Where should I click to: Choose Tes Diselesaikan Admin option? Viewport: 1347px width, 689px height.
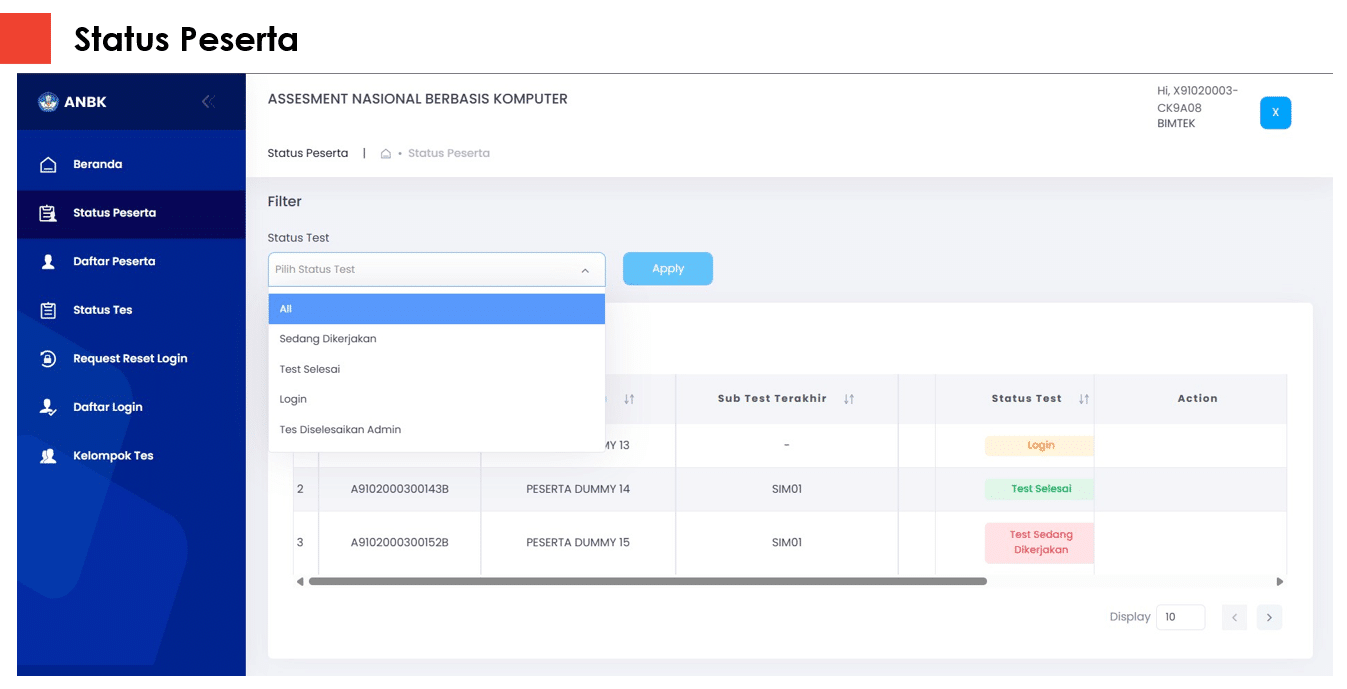437,429
